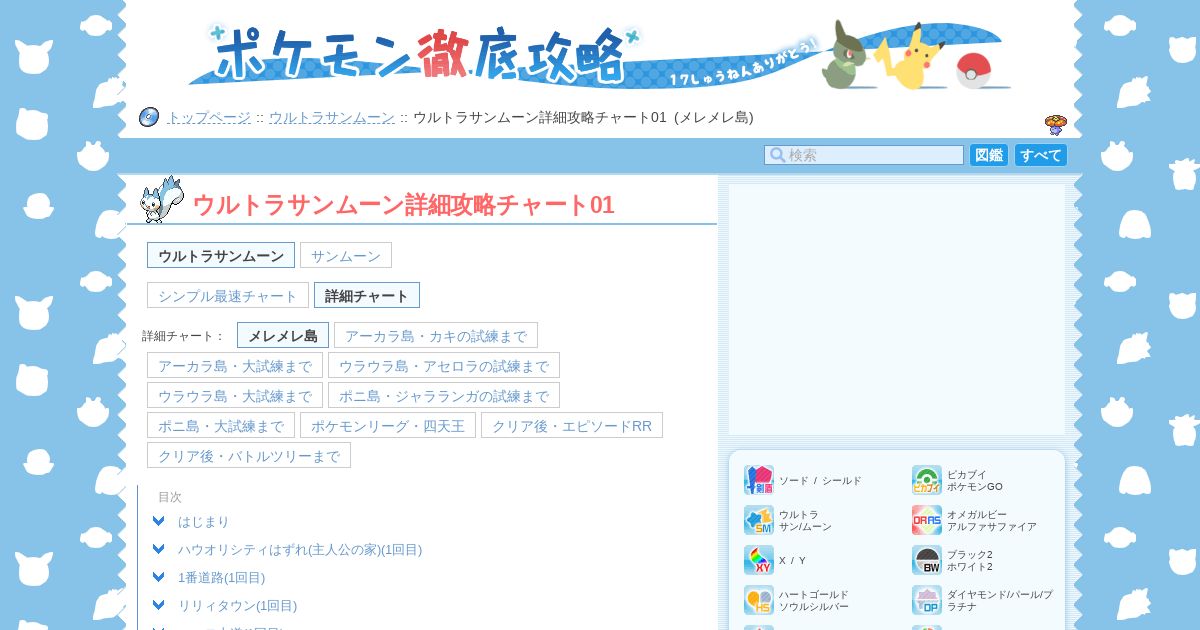Jump to ハウオリシティはずれ(主人公の家) link
The height and width of the screenshot is (630, 1200).
click(300, 549)
